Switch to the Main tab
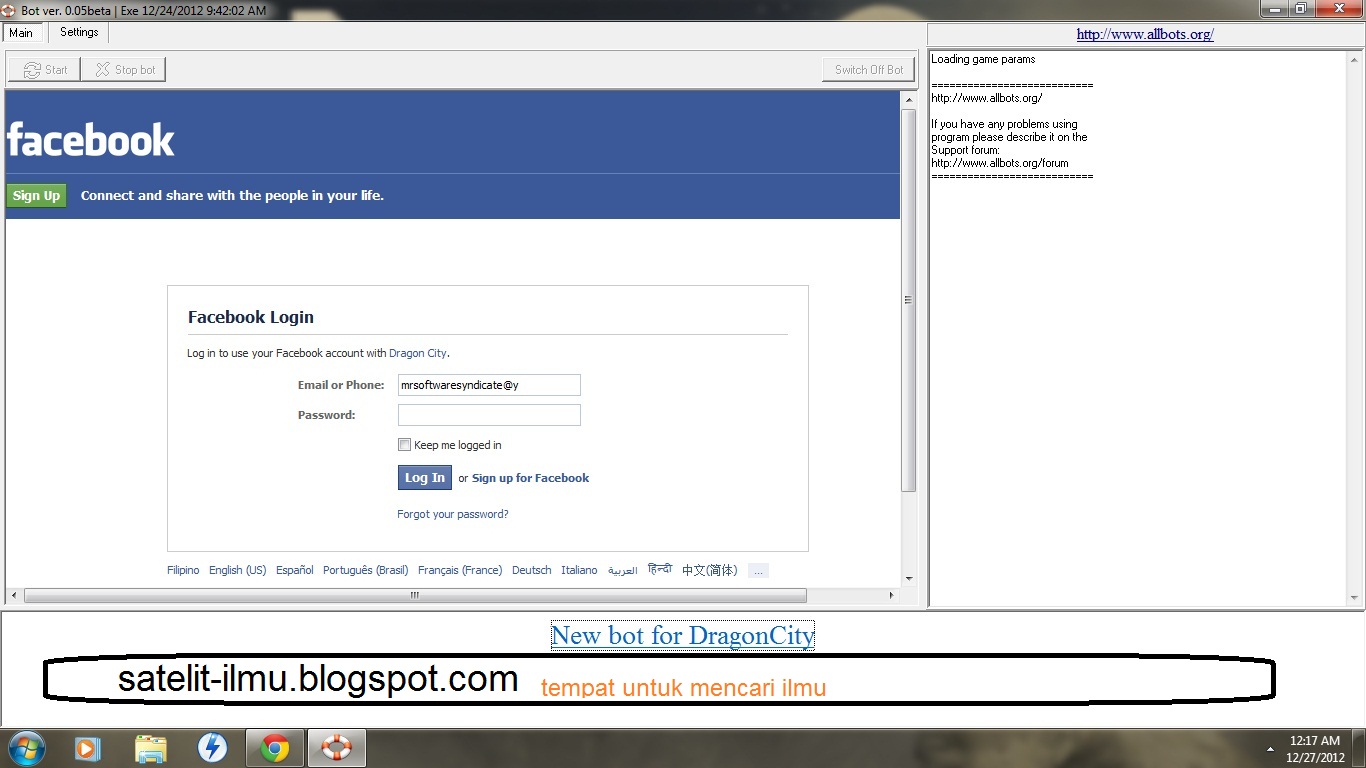The width and height of the screenshot is (1366, 768). [x=22, y=33]
